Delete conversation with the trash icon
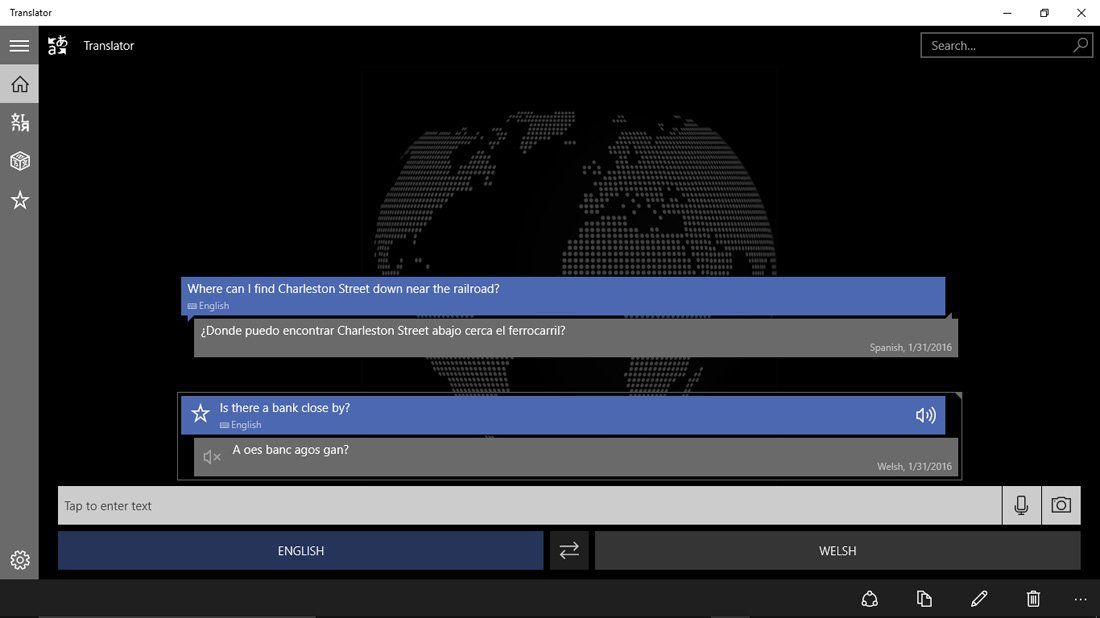This screenshot has height=618, width=1100. click(x=1033, y=598)
